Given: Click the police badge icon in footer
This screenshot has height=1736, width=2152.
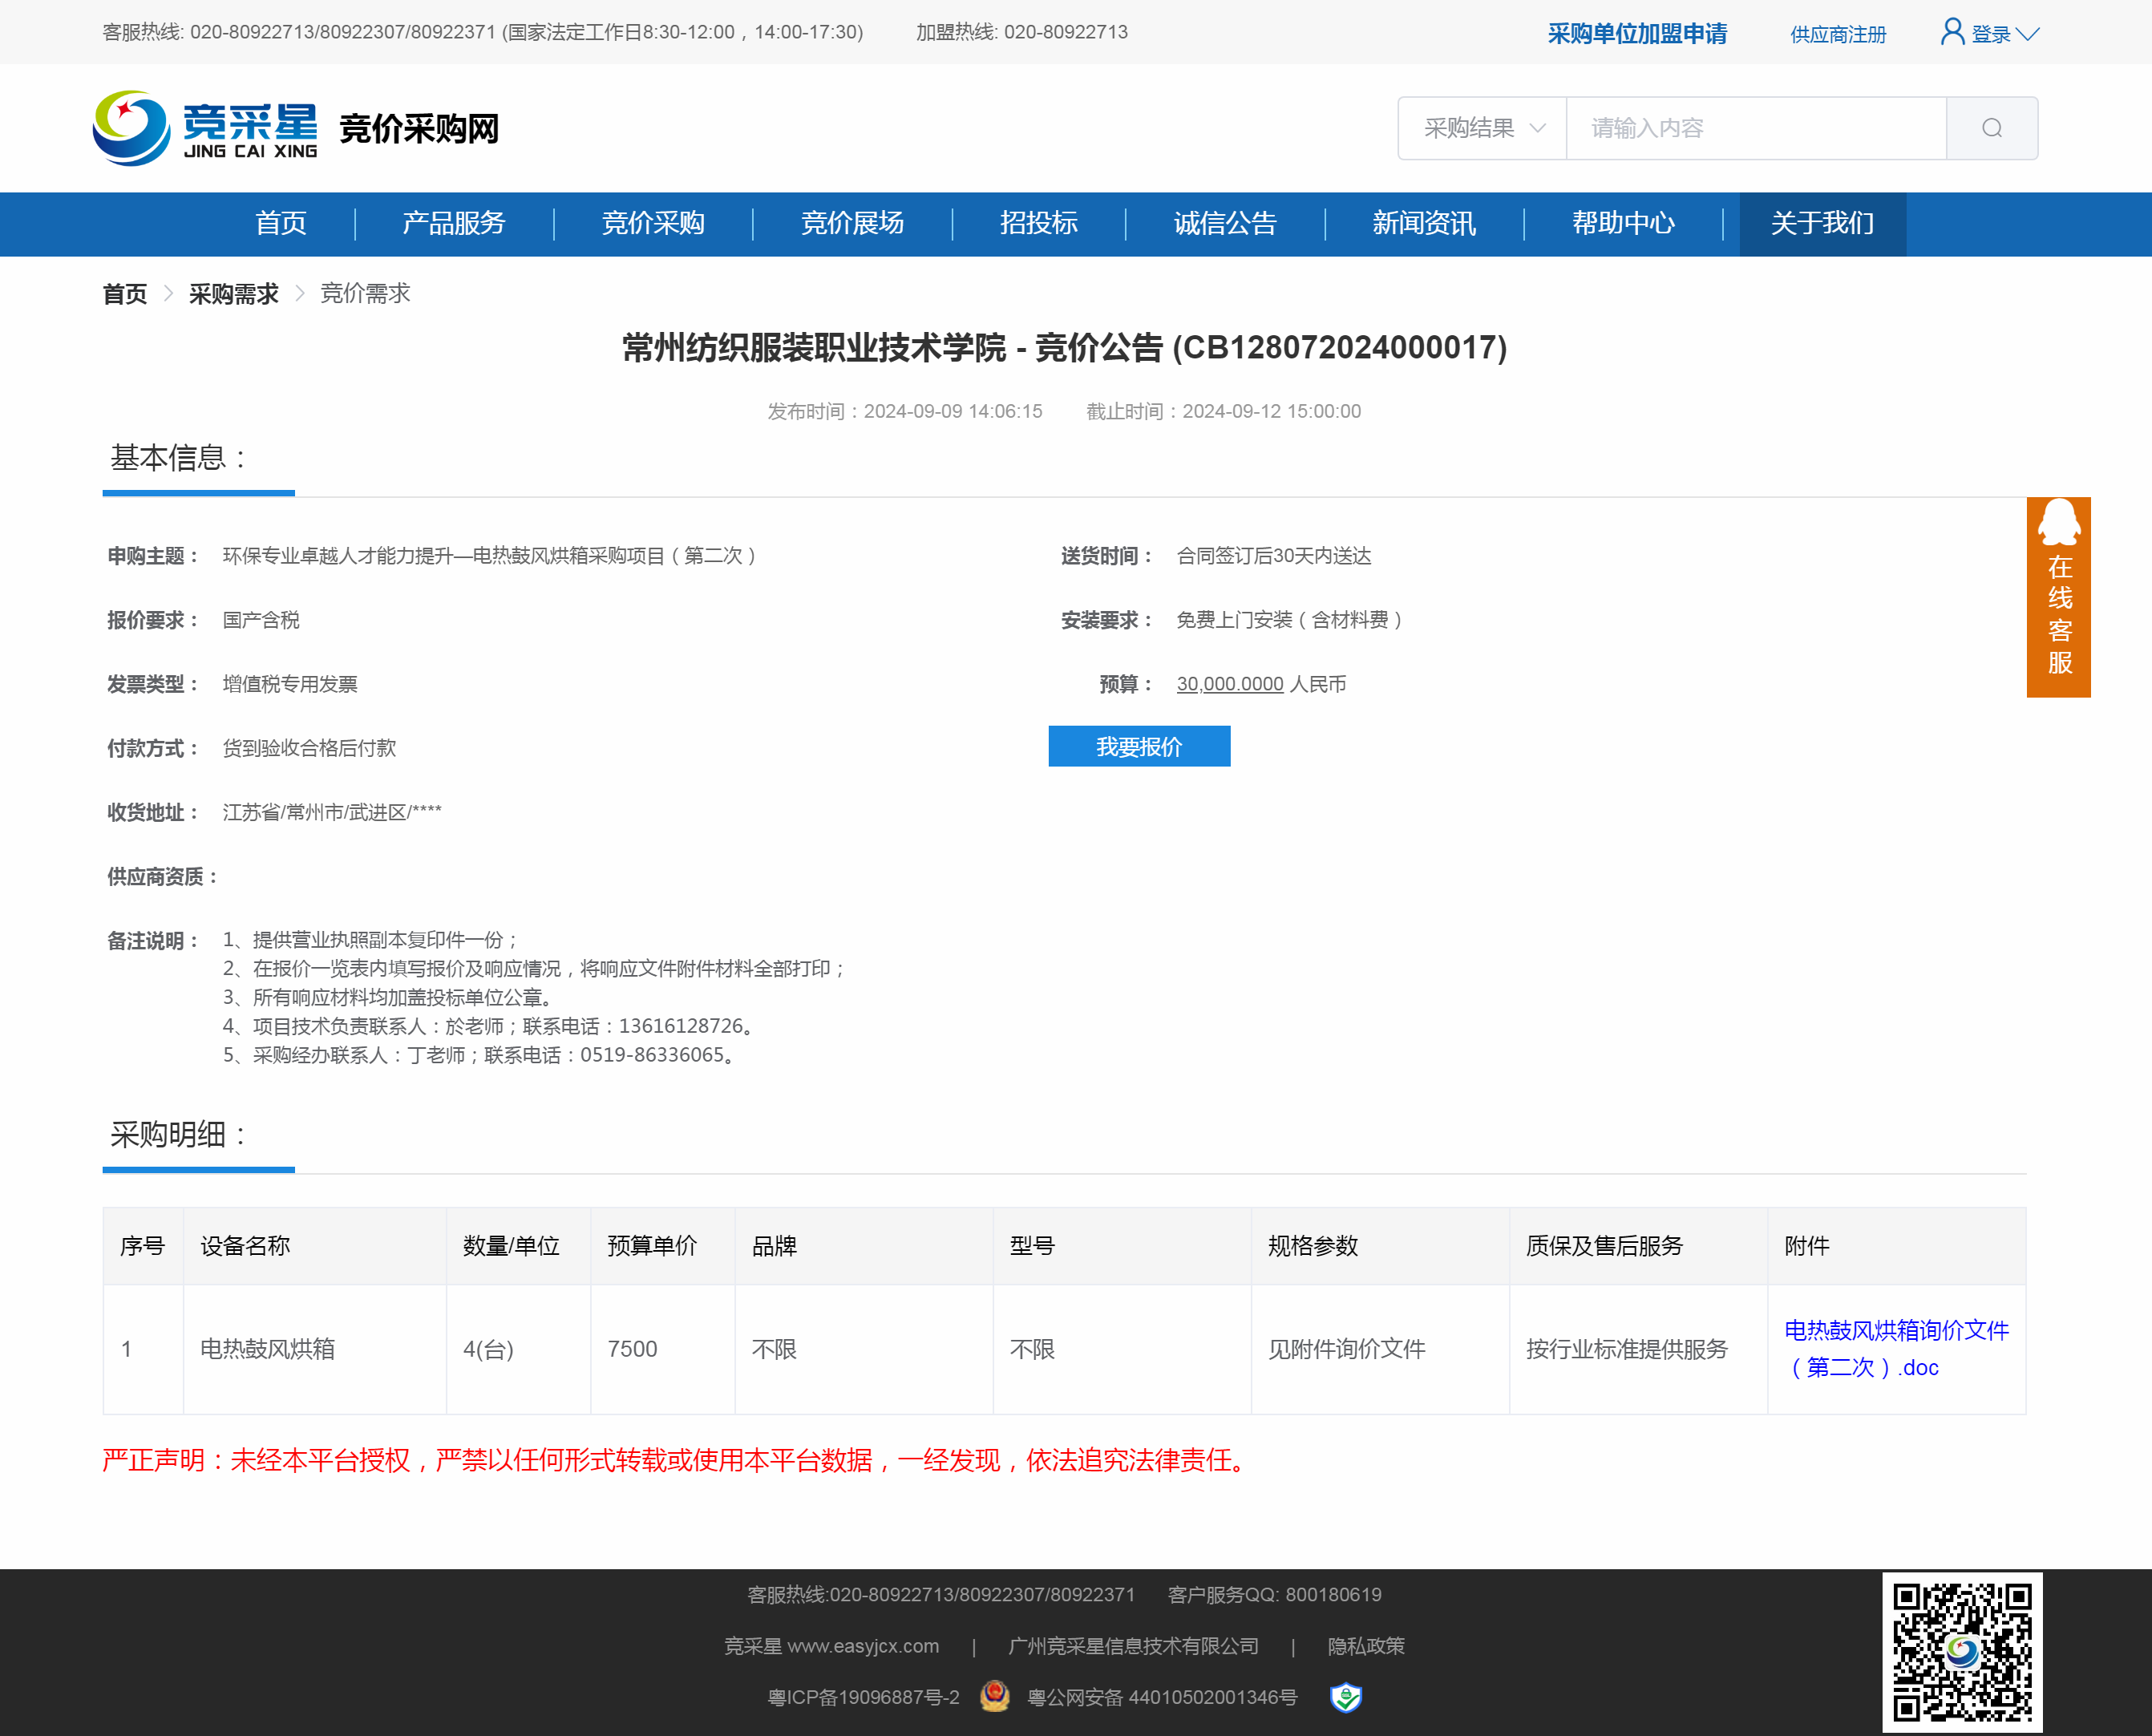Looking at the screenshot, I should (994, 1697).
